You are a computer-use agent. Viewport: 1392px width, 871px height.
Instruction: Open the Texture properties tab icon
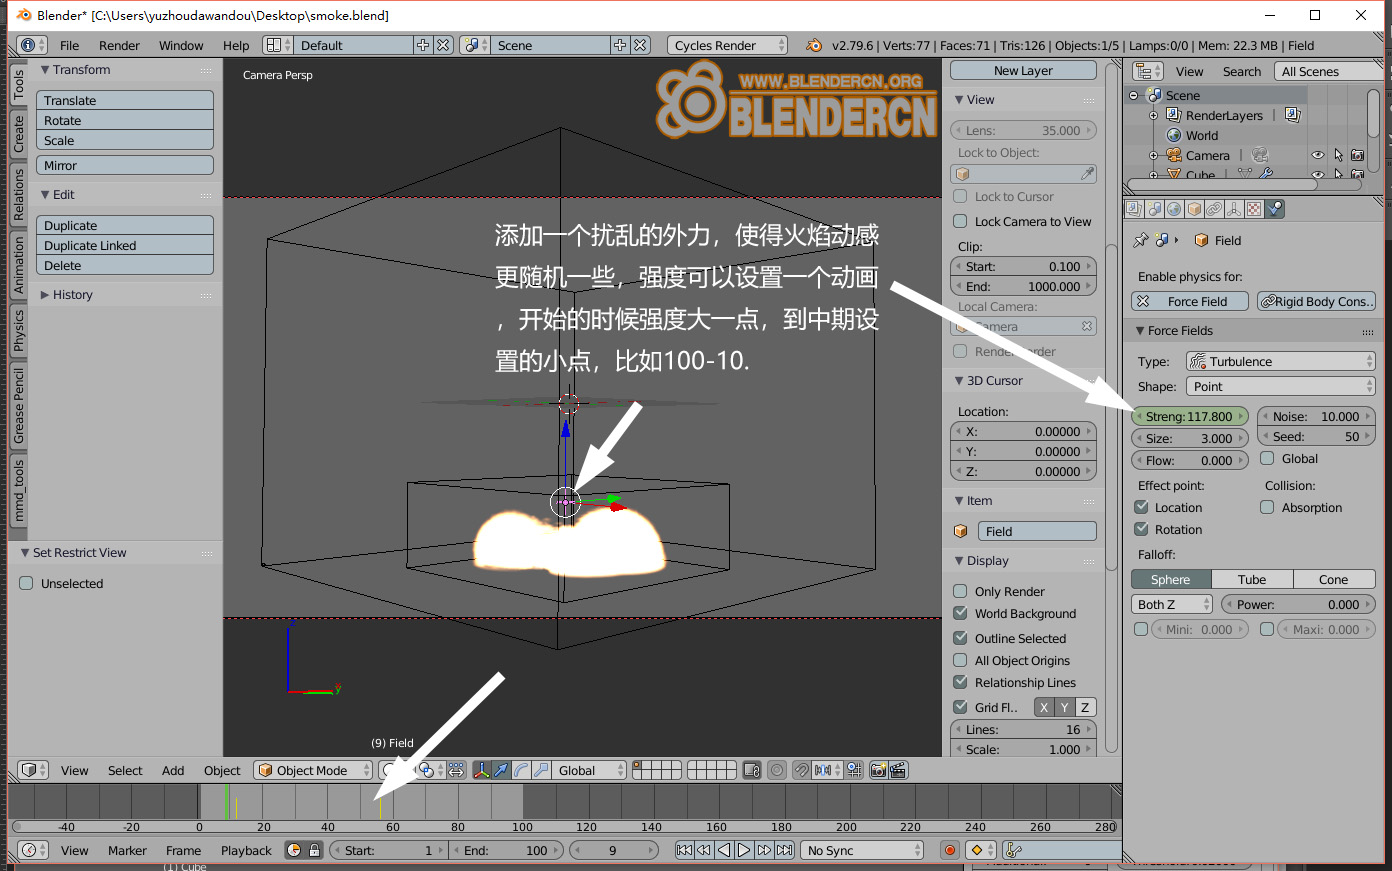(x=1254, y=209)
